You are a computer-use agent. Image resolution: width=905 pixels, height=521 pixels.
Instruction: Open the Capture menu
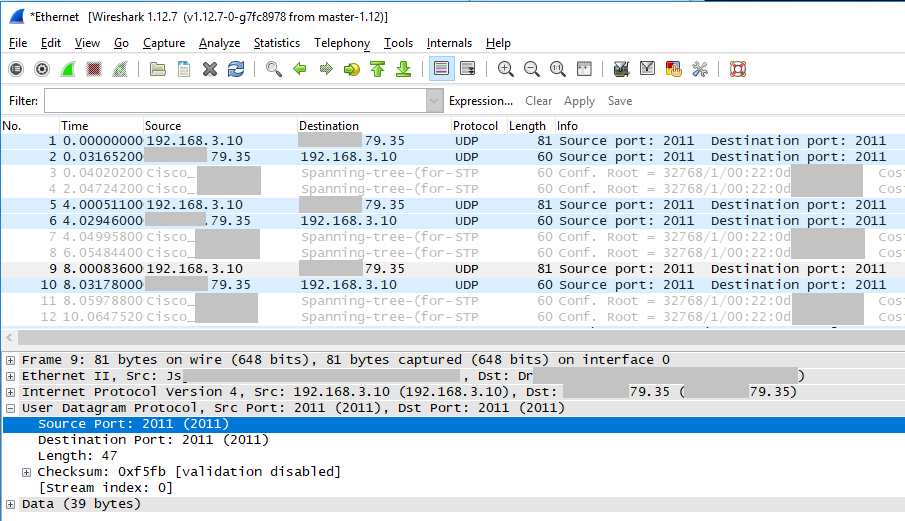pos(164,43)
